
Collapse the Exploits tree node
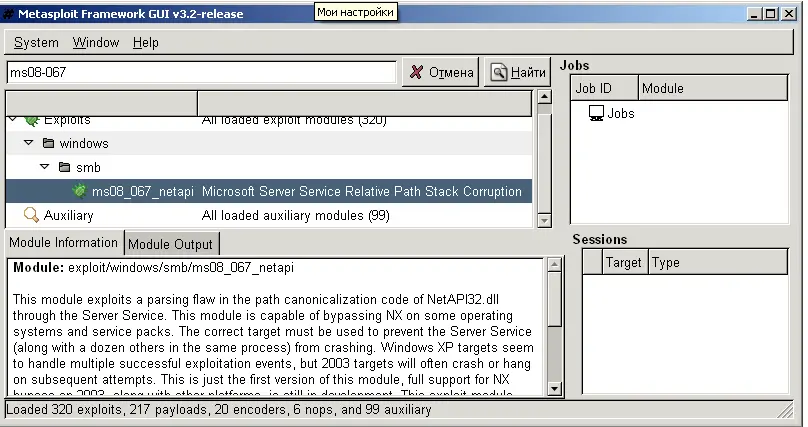coord(13,120)
